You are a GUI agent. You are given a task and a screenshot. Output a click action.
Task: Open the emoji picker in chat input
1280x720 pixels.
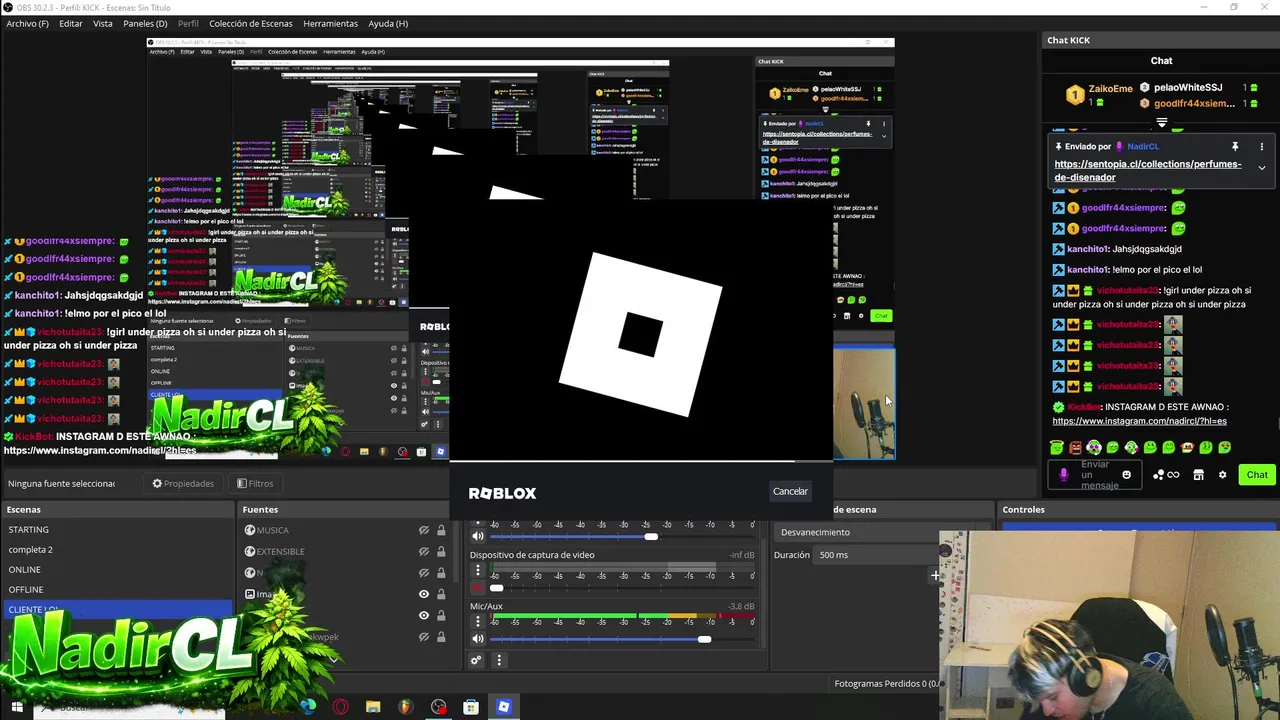[x=1127, y=475]
